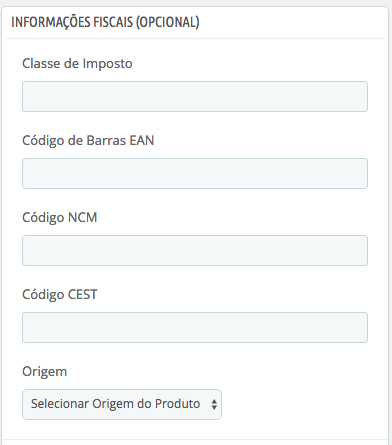This screenshot has height=445, width=392.
Task: Click the up-down arrows icon in Origem select
Action: tap(214, 404)
